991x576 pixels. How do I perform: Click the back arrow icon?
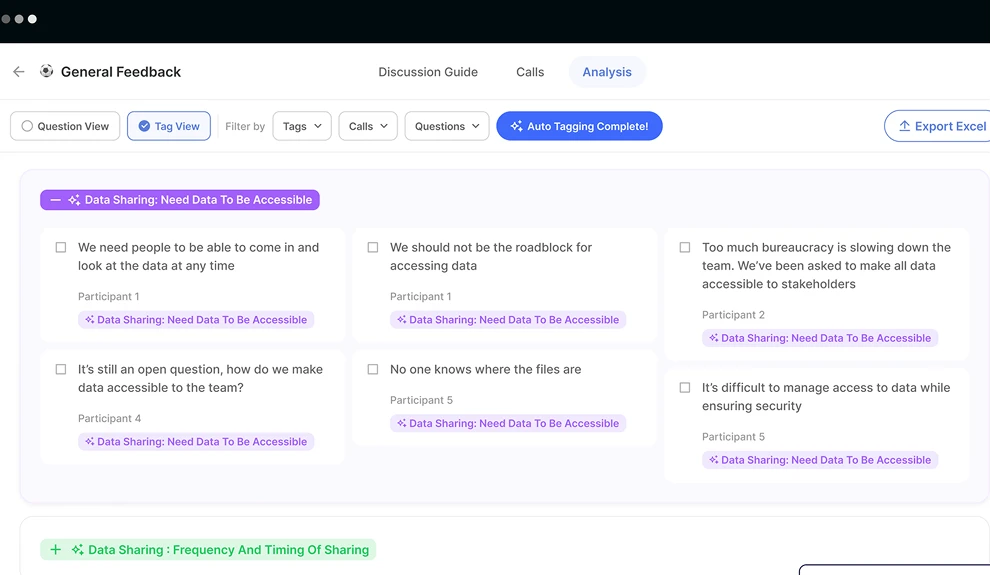click(18, 72)
